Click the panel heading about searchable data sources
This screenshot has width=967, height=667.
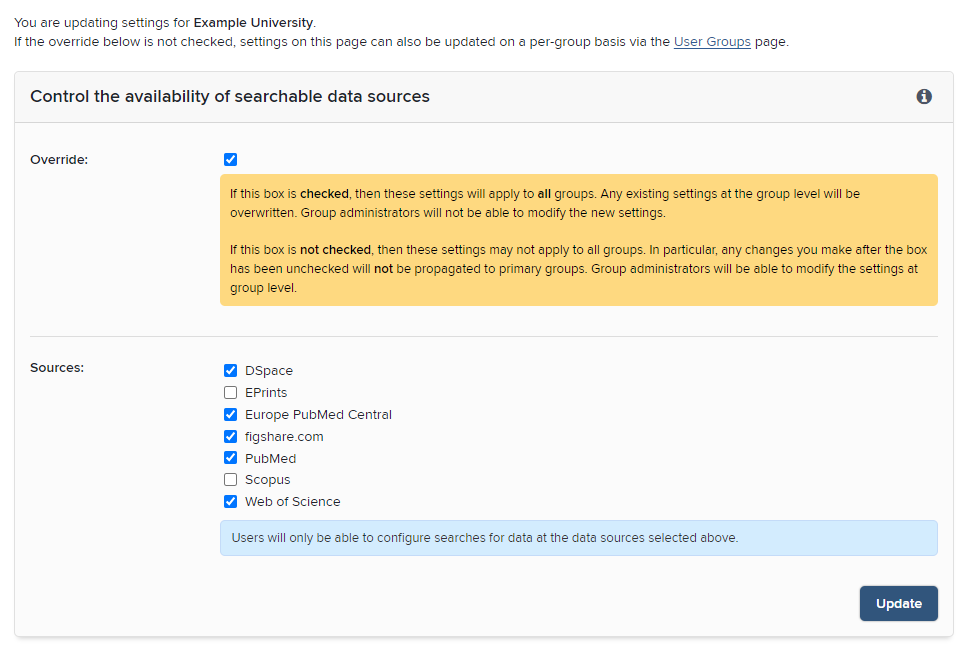pos(230,97)
